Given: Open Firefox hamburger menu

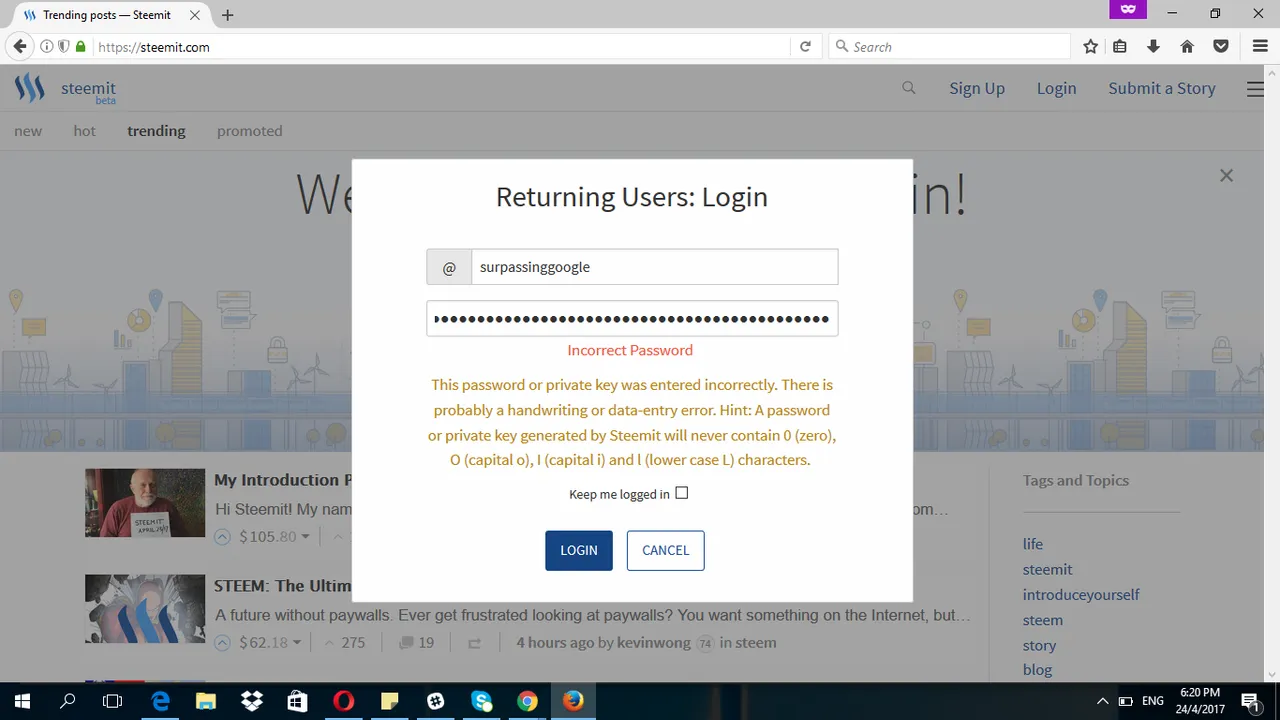Looking at the screenshot, I should (1260, 47).
